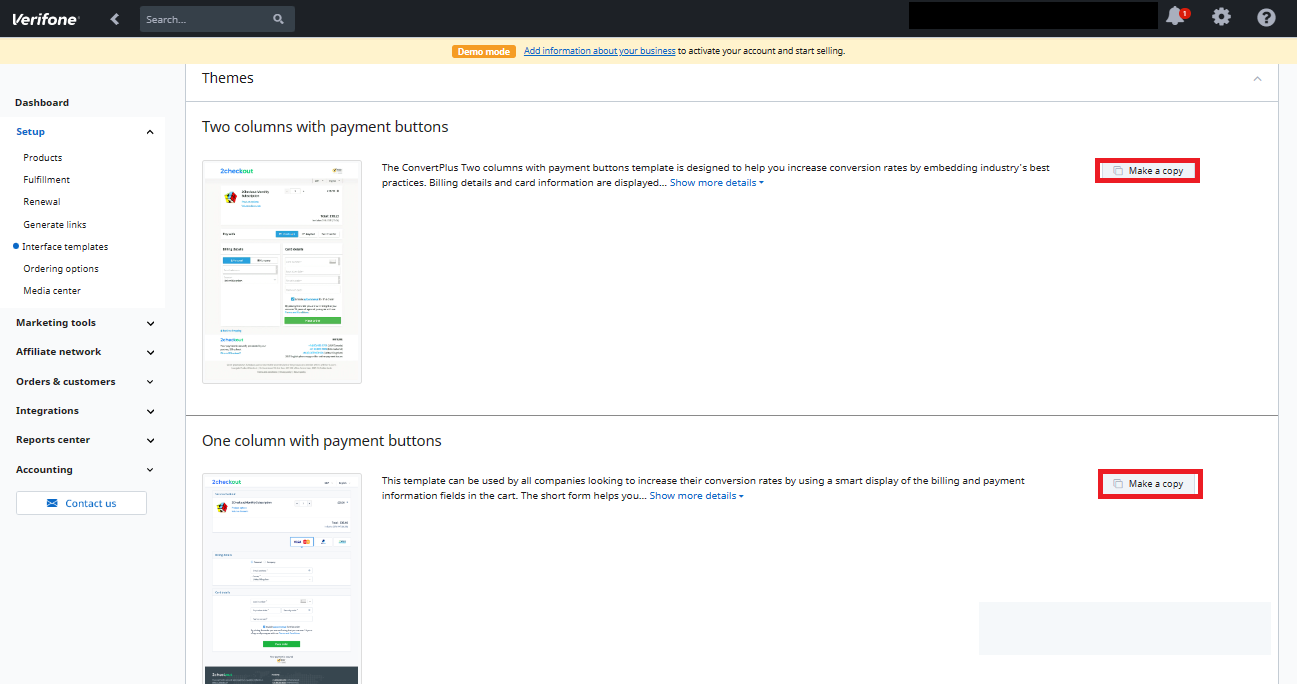This screenshot has height=684, width=1297.
Task: Open the Dashboard page
Action: tap(42, 103)
